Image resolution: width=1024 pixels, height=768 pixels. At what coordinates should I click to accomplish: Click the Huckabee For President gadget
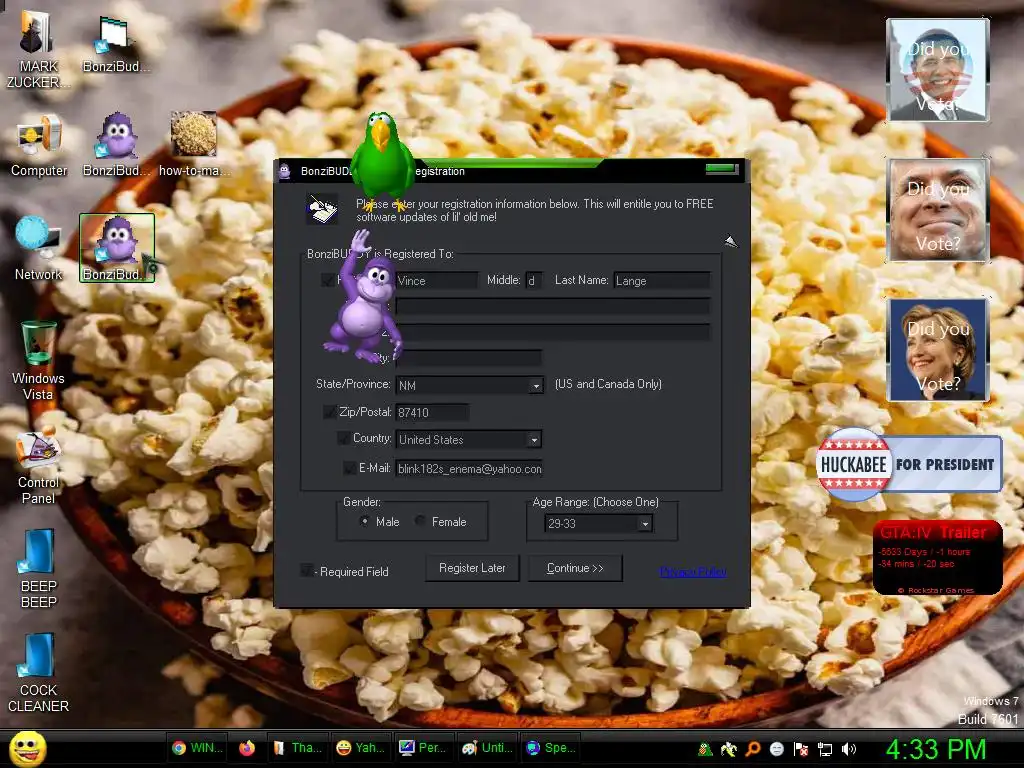click(x=909, y=464)
